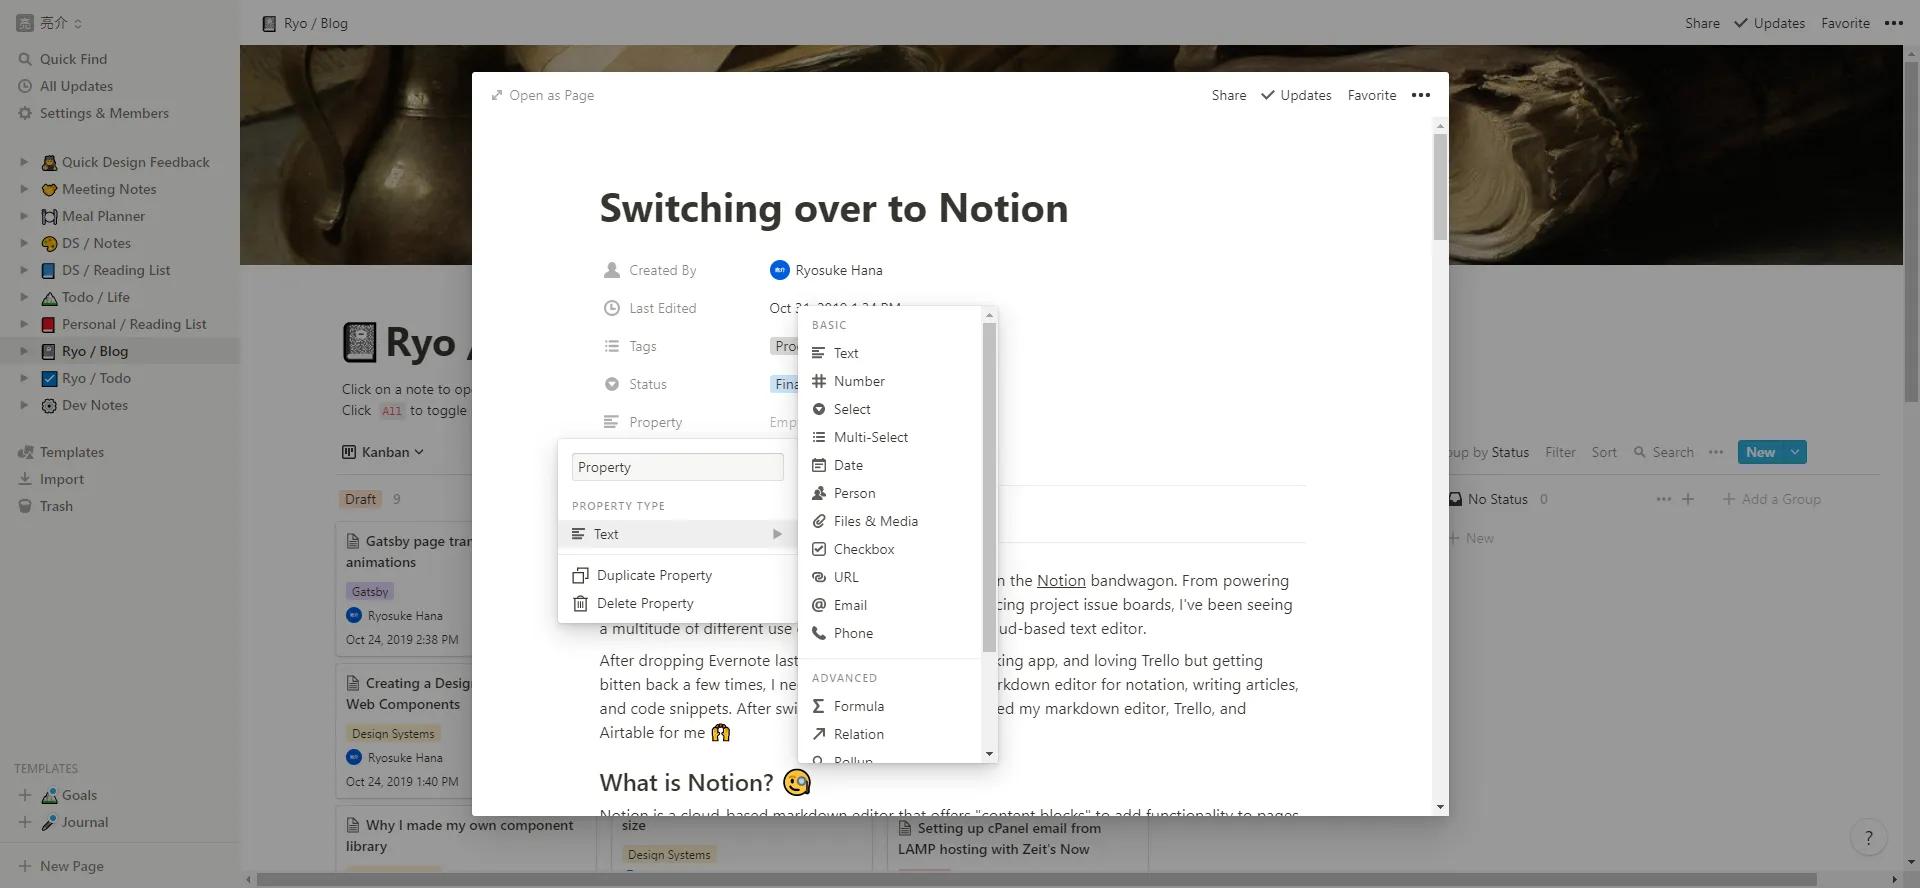Click Search in the board toolbar
The height and width of the screenshot is (888, 1920).
(x=1664, y=452)
